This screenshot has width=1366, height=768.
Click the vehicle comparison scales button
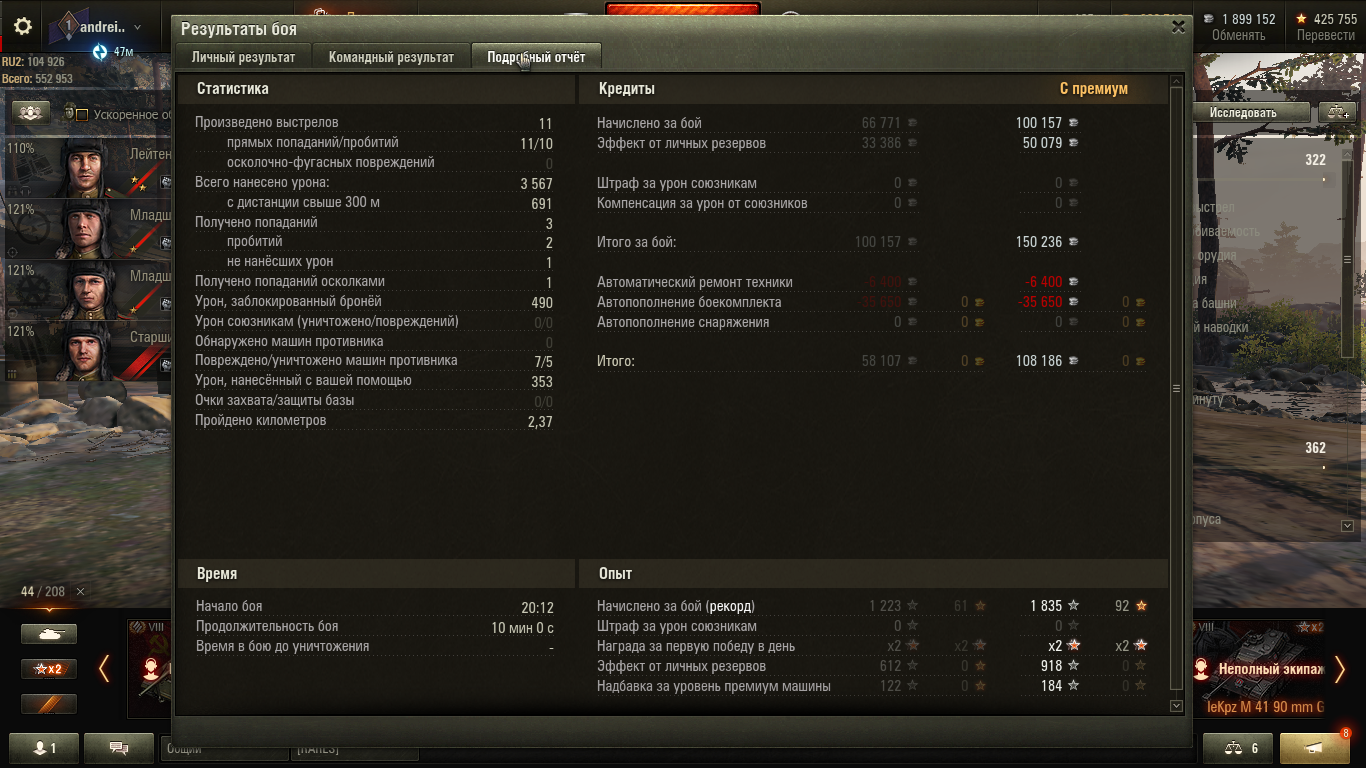pos(1237,748)
